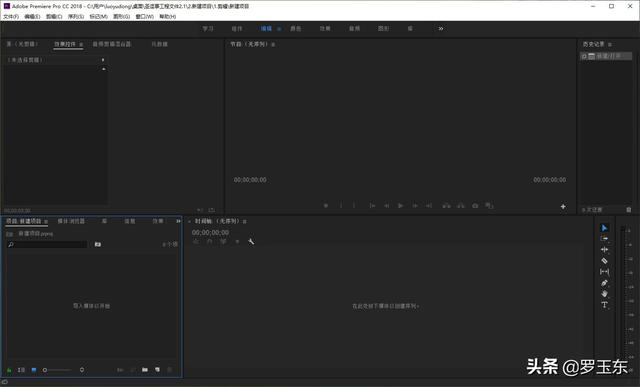This screenshot has width=640, height=387.
Task: Select the Track Select Forward tool
Action: tap(604, 238)
